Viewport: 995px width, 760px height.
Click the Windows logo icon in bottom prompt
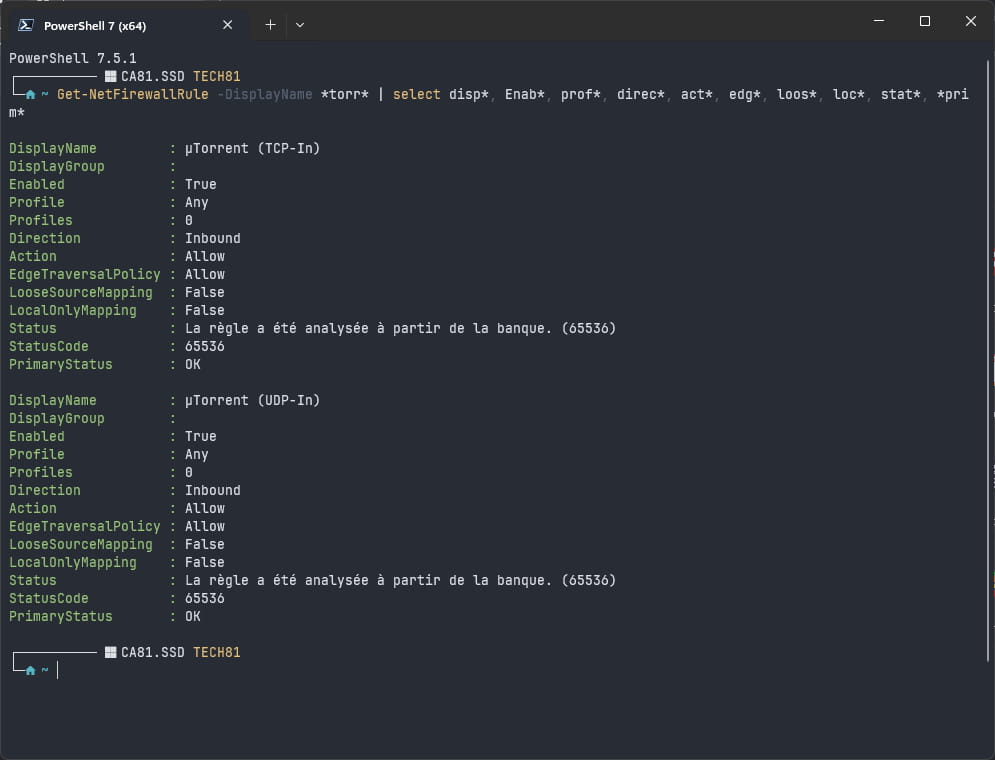coord(110,652)
